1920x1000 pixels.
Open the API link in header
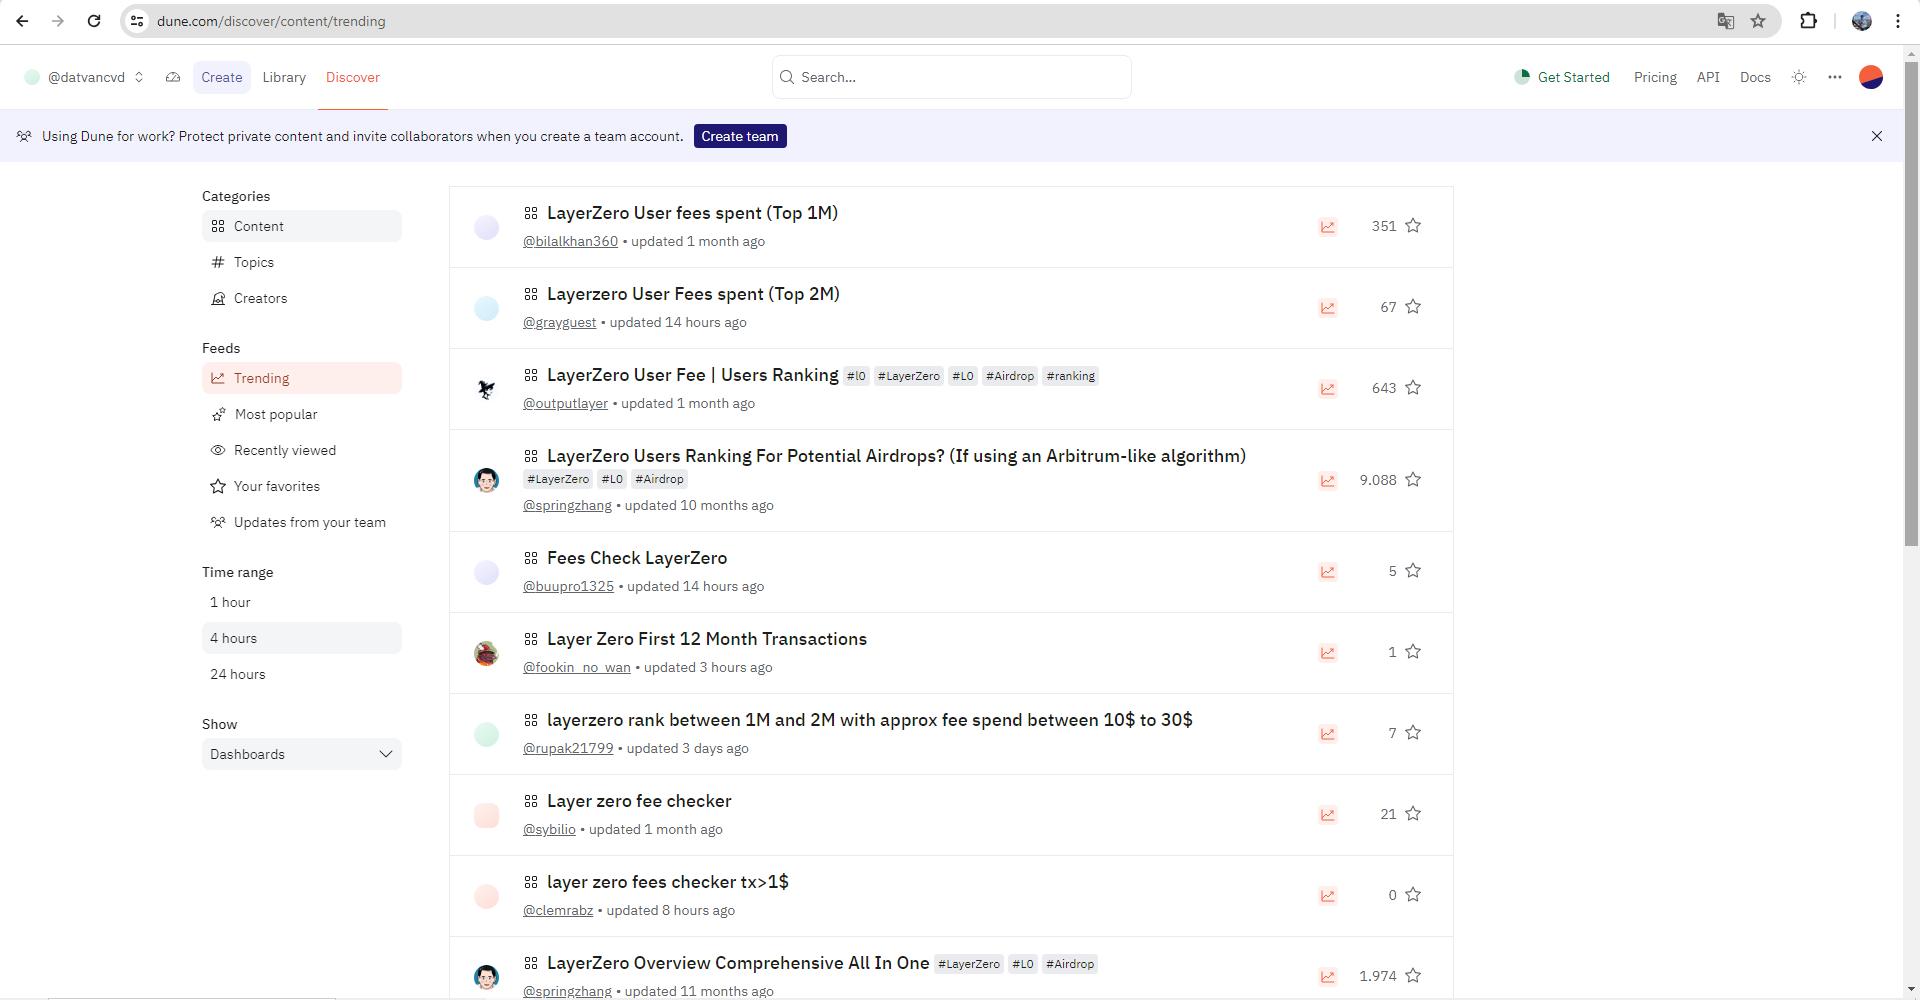pos(1708,77)
